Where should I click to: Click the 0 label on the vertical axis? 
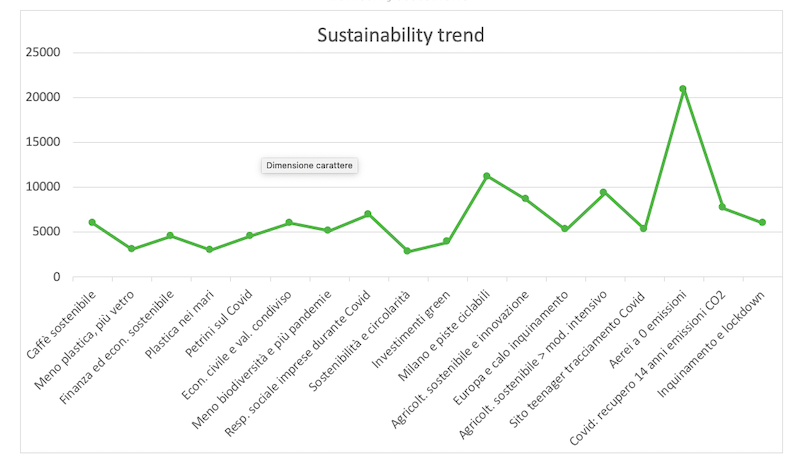pos(56,277)
